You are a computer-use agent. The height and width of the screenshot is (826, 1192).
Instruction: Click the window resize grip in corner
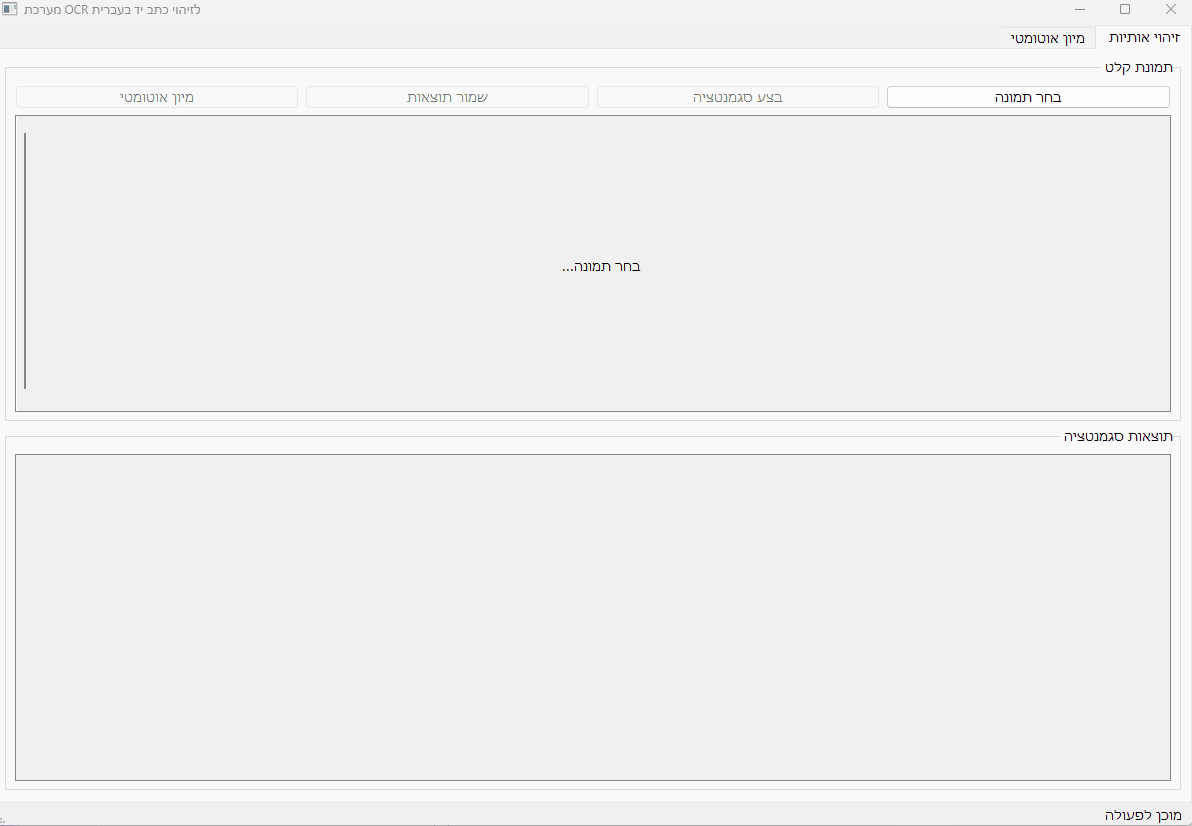click(4, 821)
